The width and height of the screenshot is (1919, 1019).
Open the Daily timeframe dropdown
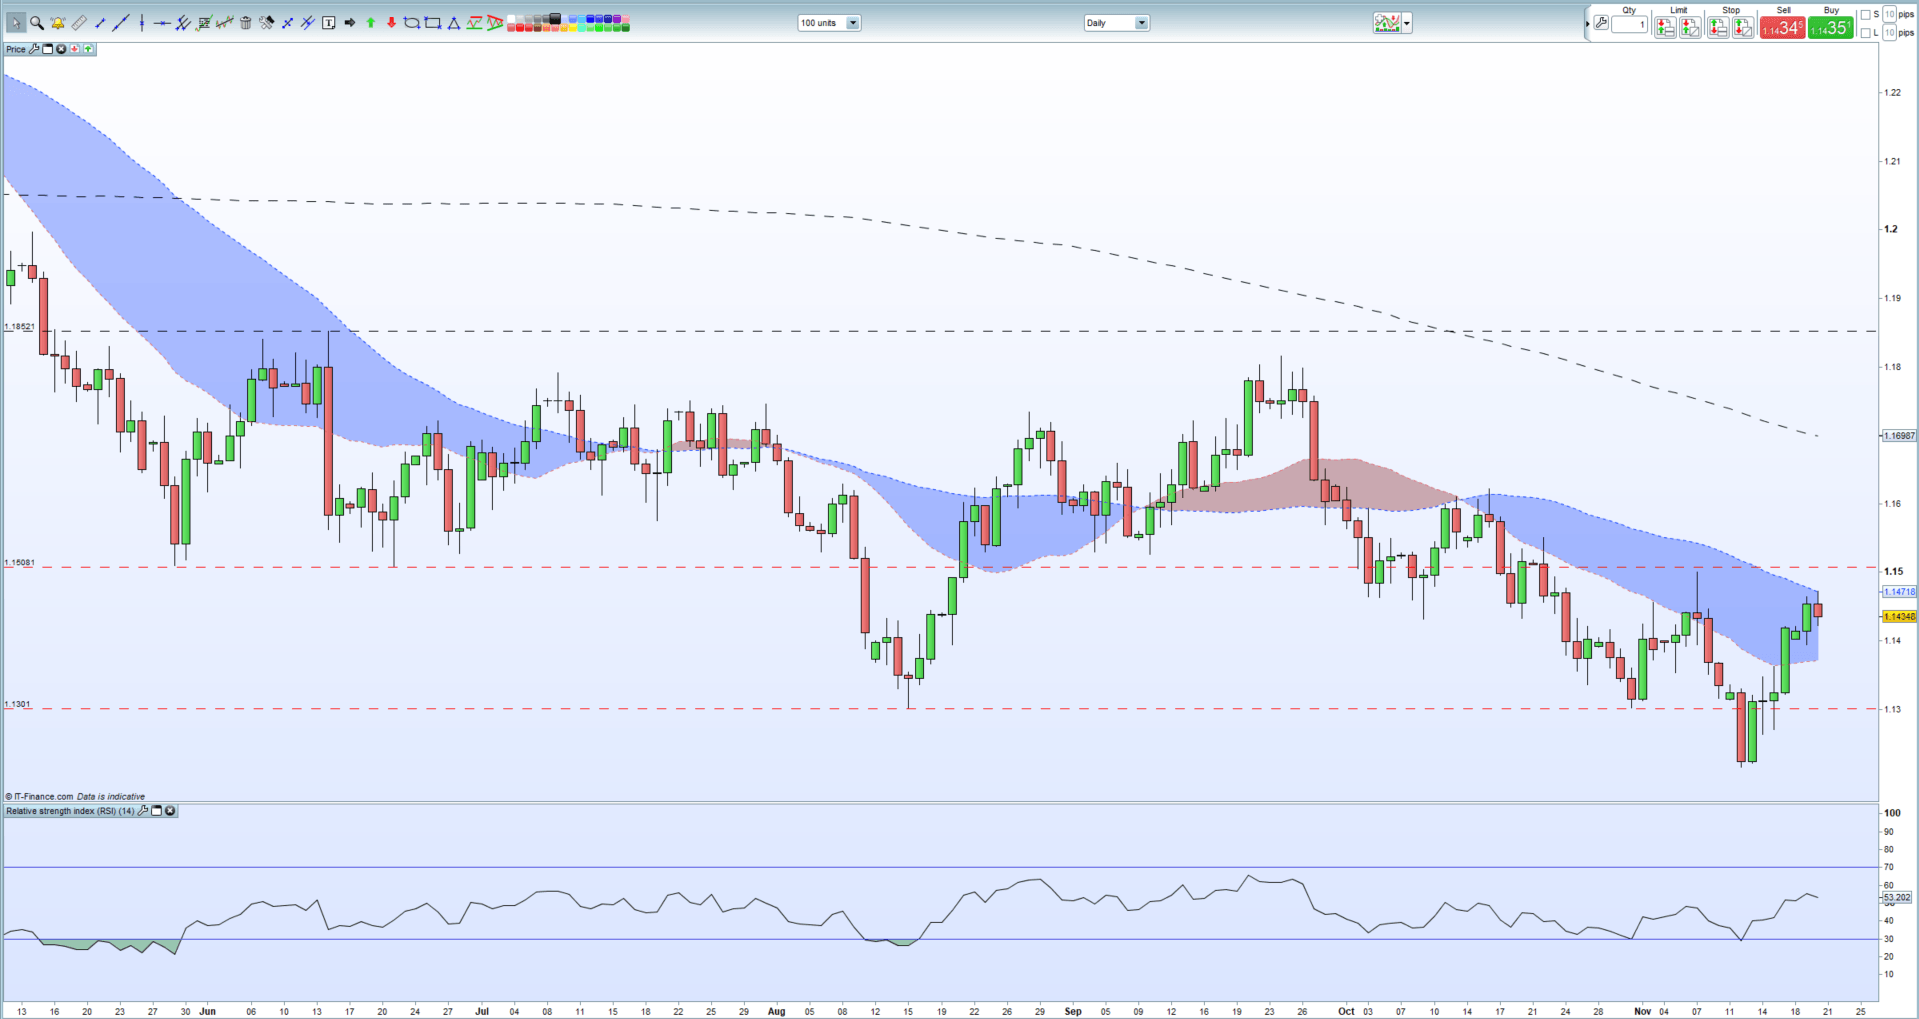[1117, 23]
